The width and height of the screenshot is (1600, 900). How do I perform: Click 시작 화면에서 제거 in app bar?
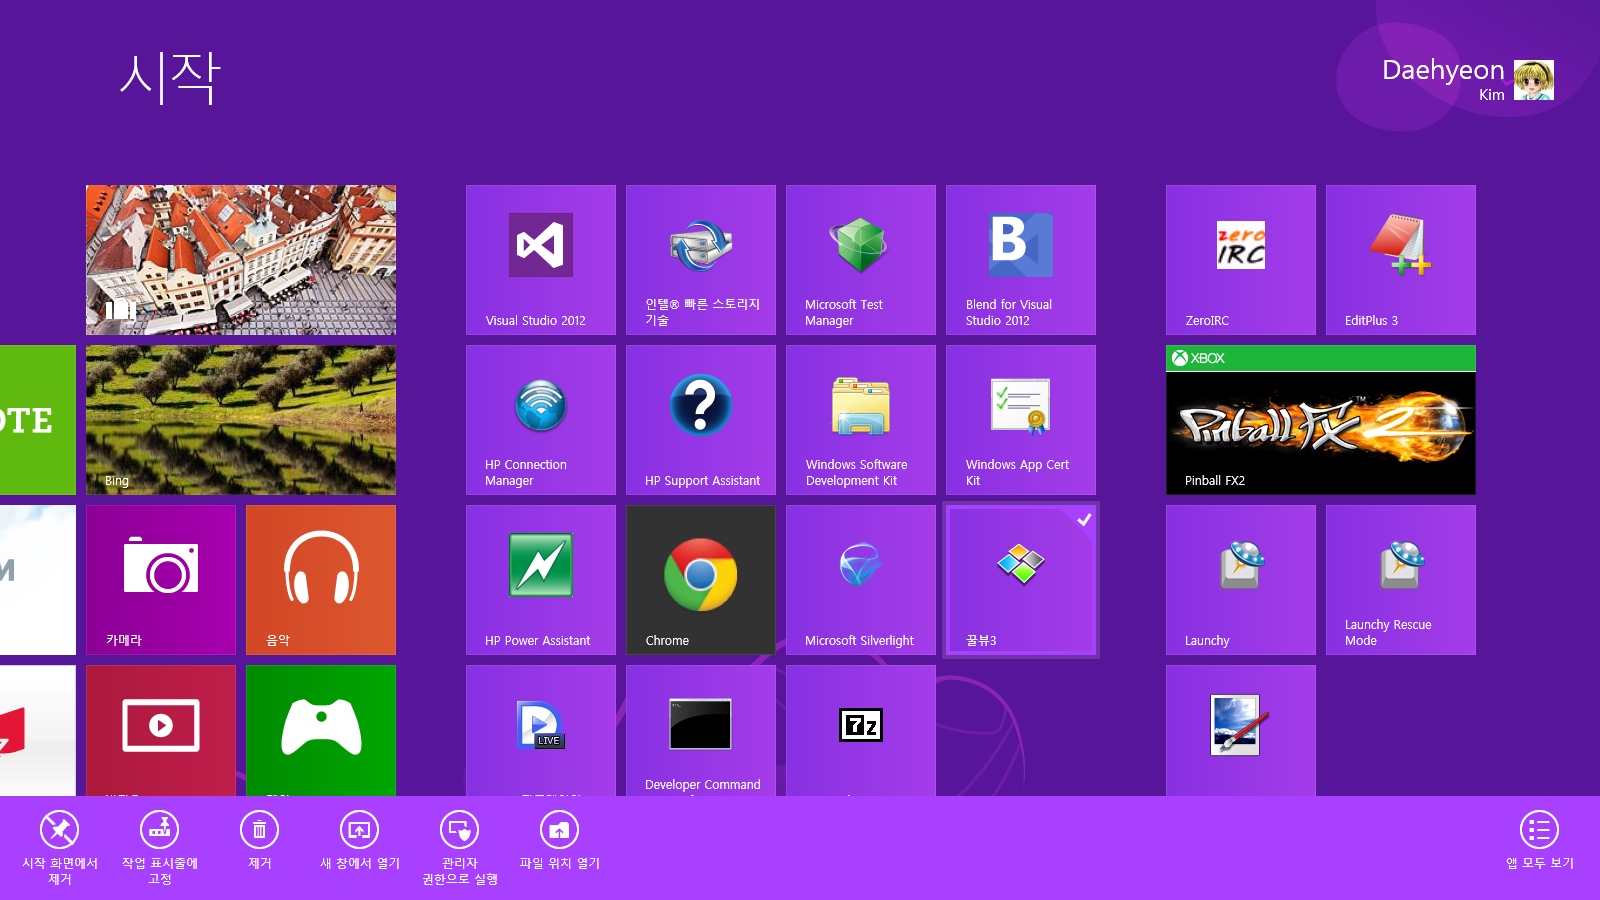[x=60, y=848]
